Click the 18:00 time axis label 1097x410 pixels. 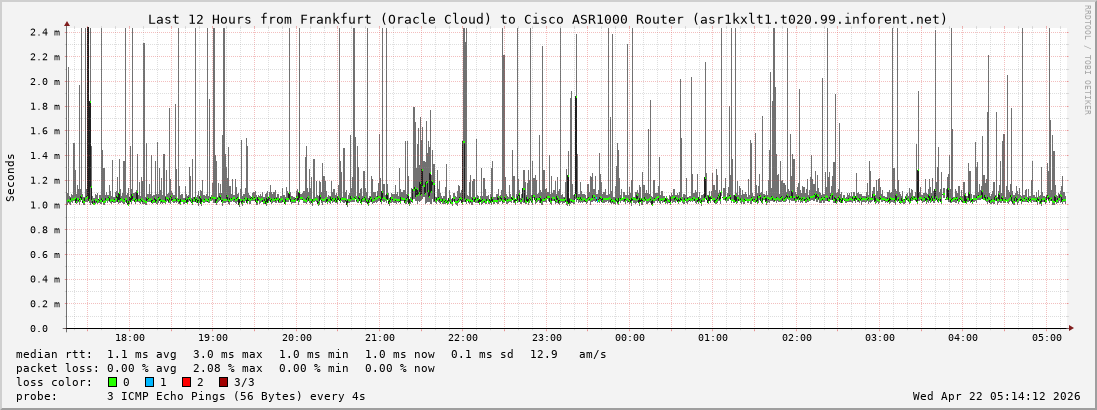(130, 338)
